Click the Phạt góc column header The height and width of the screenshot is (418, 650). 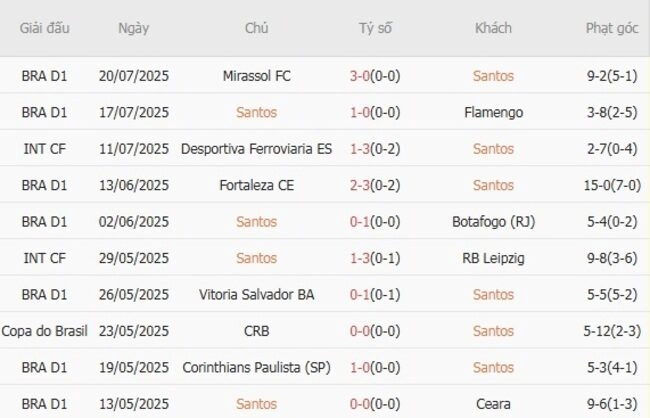612,28
